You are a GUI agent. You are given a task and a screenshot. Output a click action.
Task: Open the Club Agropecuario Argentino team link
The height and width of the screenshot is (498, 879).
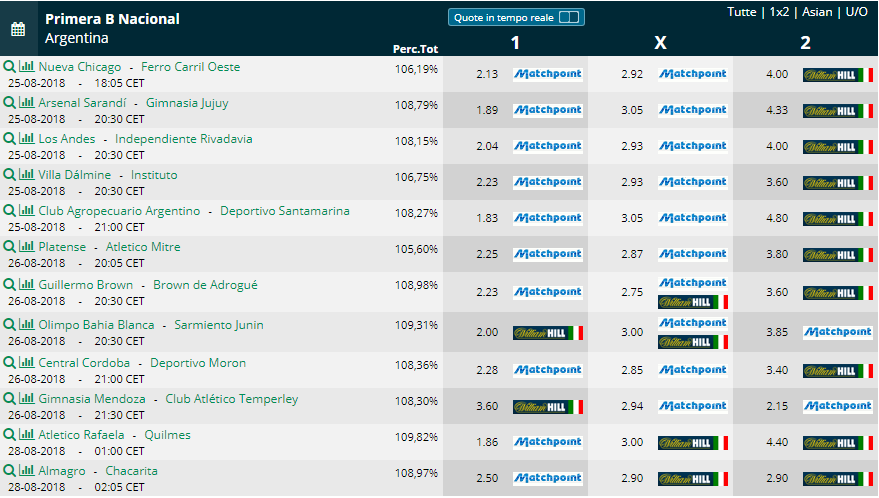119,211
